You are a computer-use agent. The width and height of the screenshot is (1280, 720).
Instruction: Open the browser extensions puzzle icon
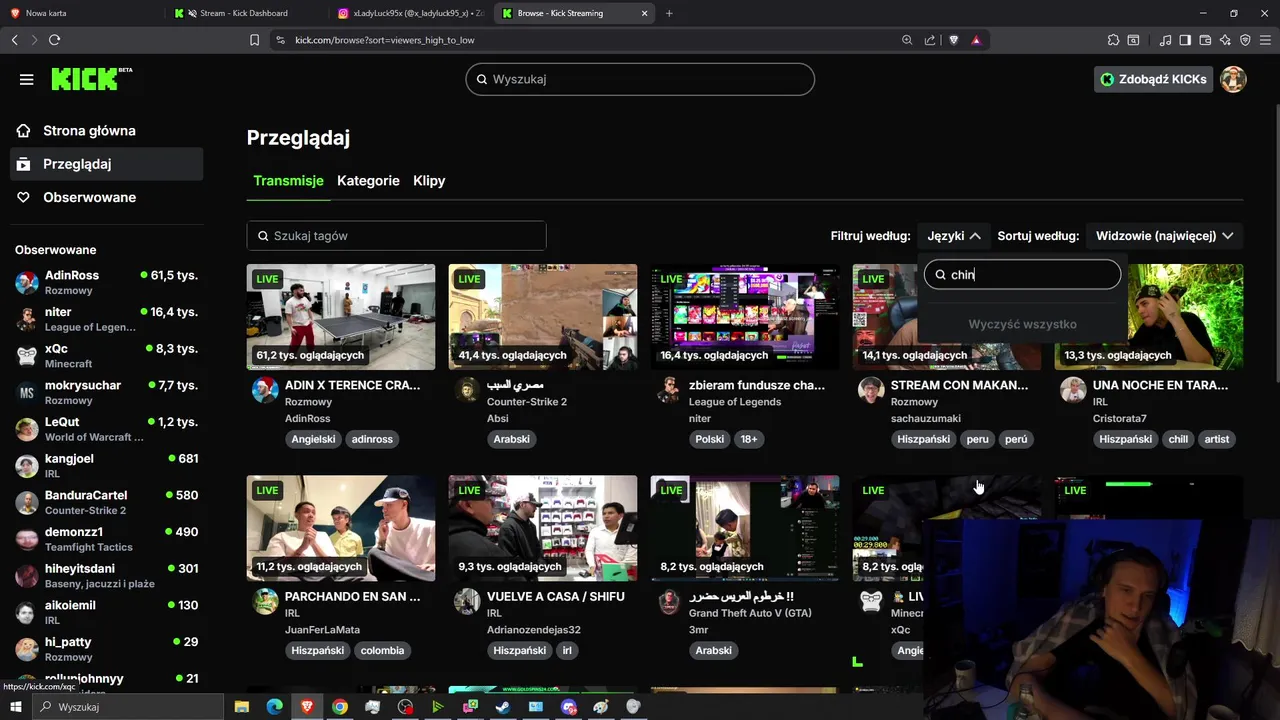1113,40
